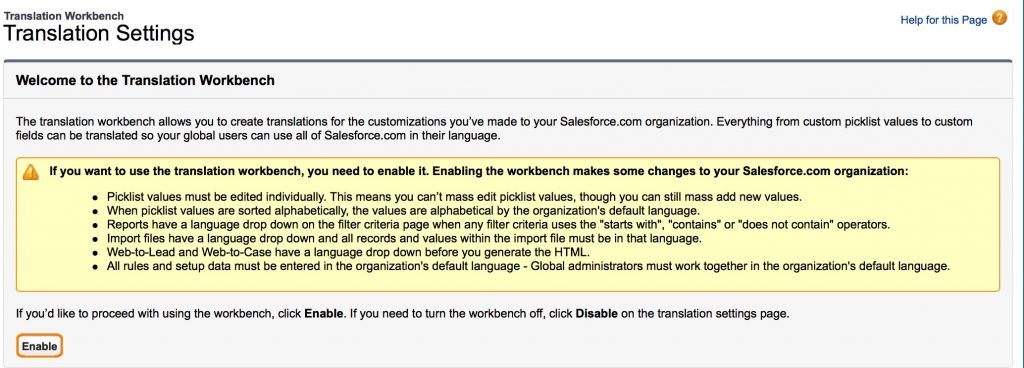Click the sentence about proceeding with the workbench
This screenshot has height=368, width=1024.
402,314
